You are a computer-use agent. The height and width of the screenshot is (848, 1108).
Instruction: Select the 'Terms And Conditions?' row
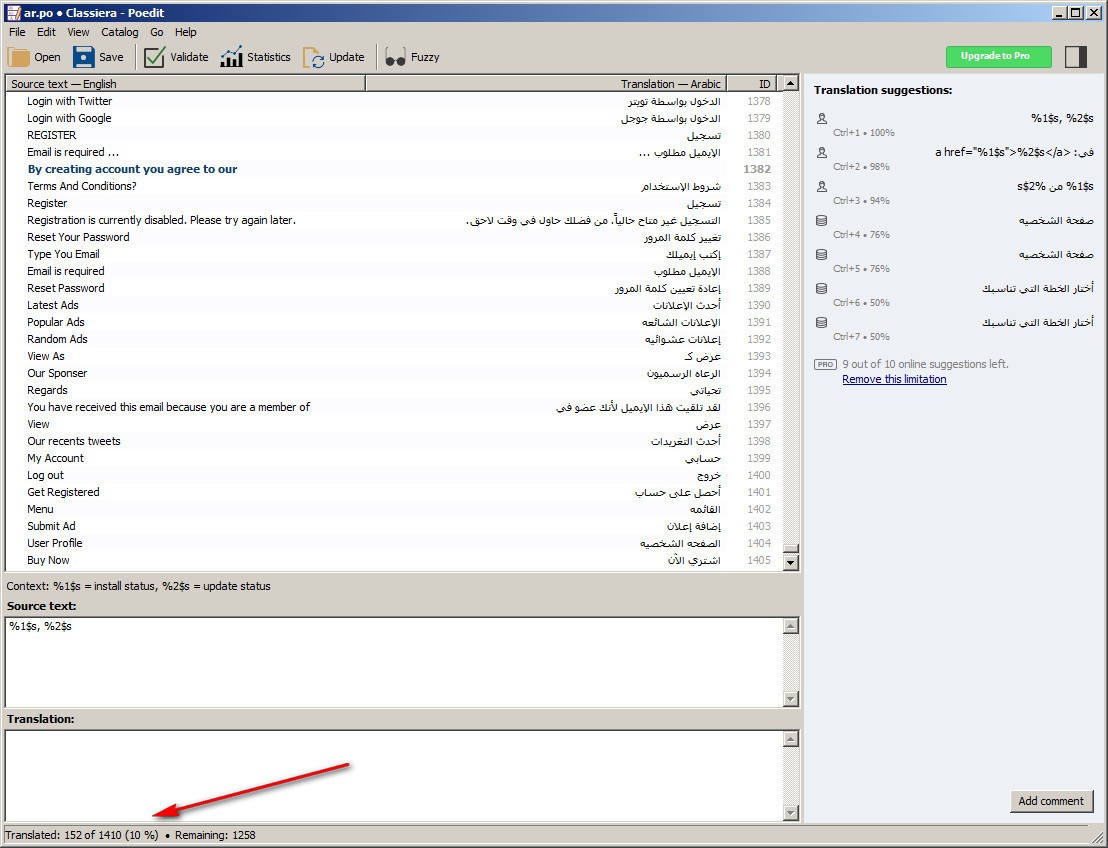click(x=393, y=186)
